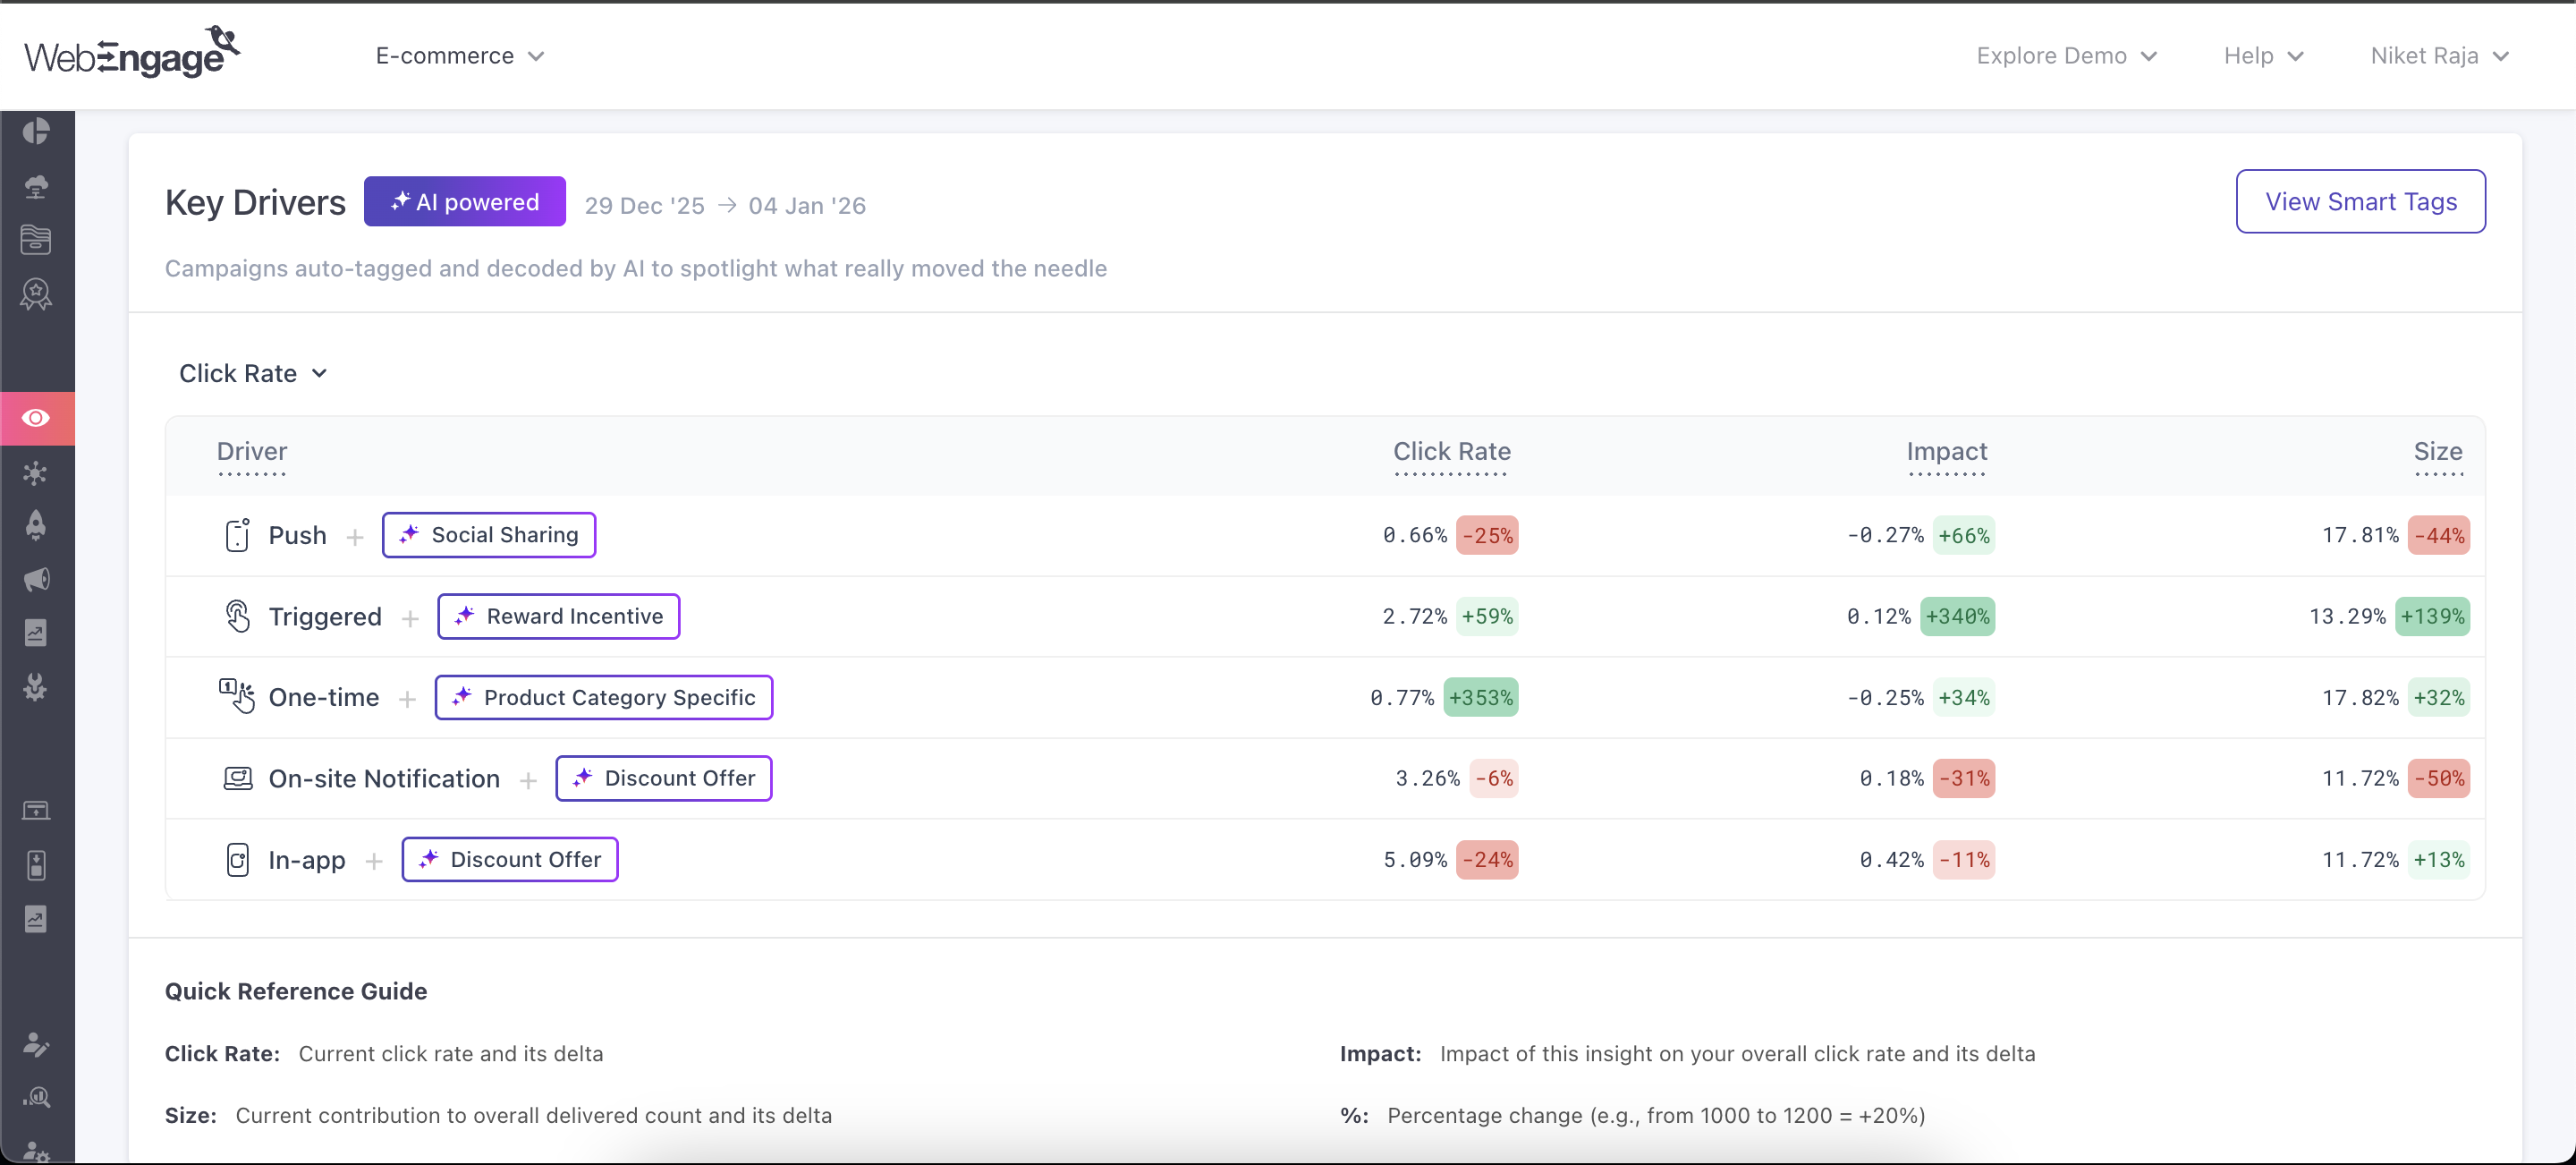Screen dimensions: 2576x1165
Task: Open the pie chart dashboard sidebar icon
Action: point(36,131)
